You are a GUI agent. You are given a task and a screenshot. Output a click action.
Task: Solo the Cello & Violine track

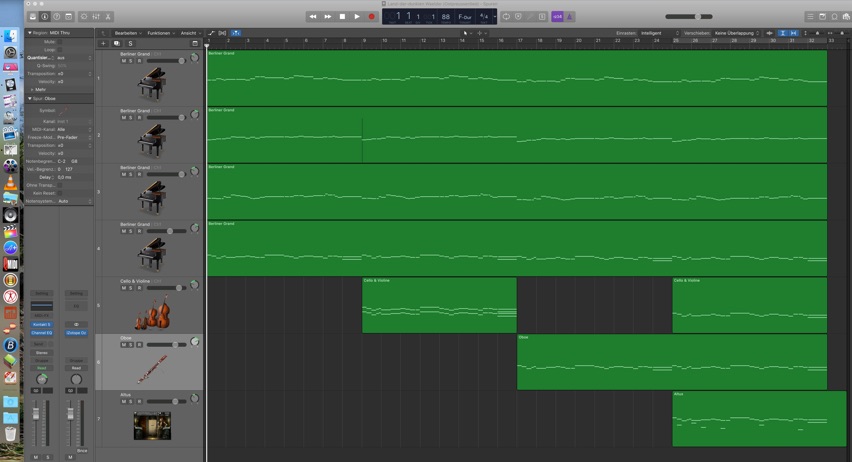[131, 288]
